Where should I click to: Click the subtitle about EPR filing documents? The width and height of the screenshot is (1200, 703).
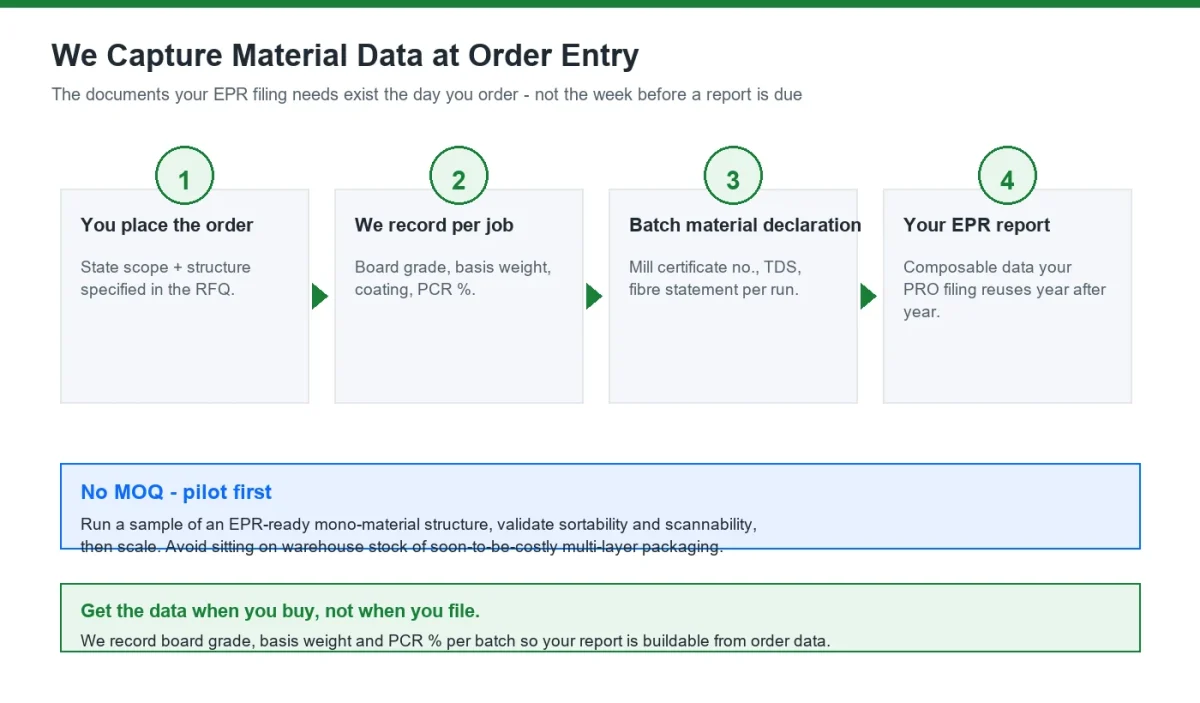[427, 95]
